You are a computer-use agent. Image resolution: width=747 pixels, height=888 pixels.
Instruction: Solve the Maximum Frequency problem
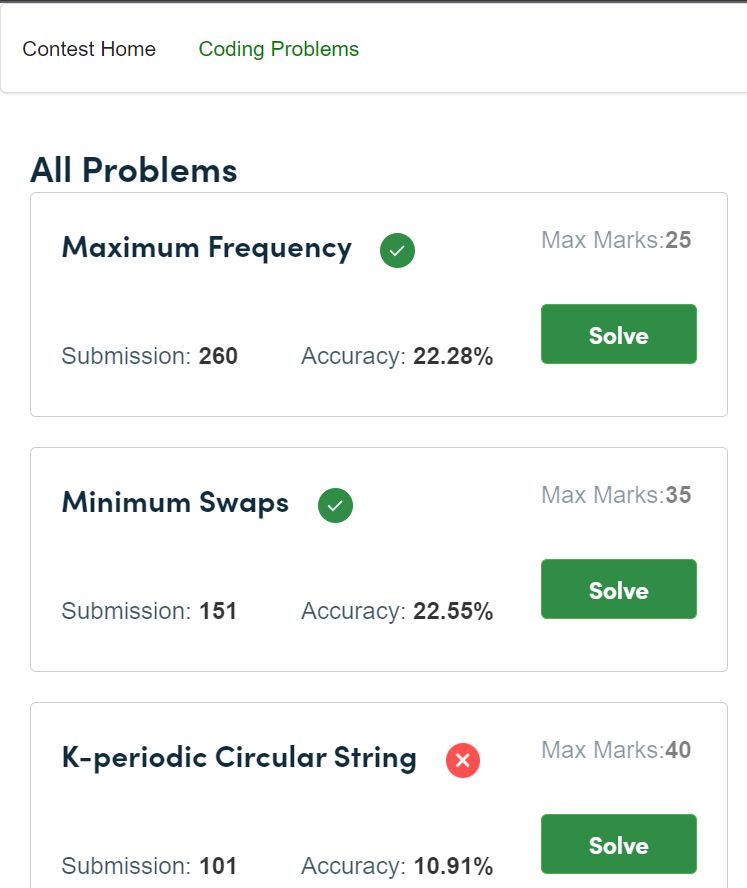pyautogui.click(x=618, y=334)
